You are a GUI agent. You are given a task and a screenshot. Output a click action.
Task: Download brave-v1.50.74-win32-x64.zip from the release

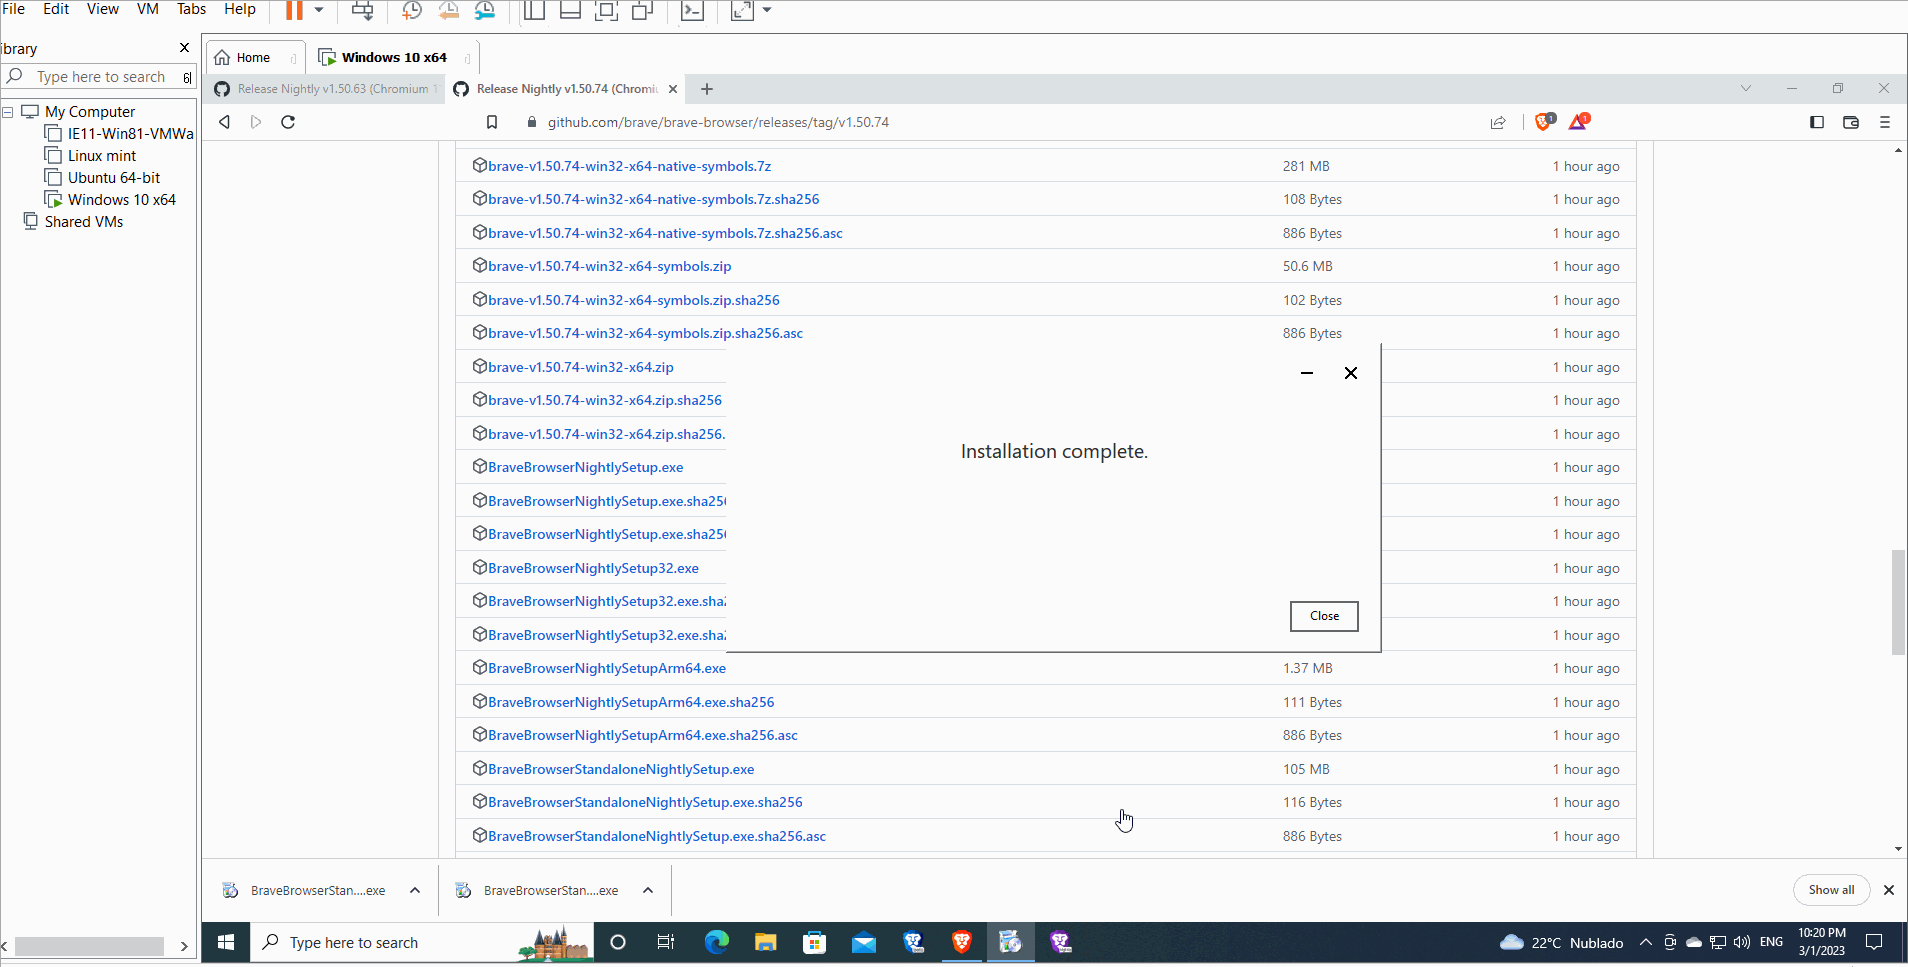pos(581,367)
